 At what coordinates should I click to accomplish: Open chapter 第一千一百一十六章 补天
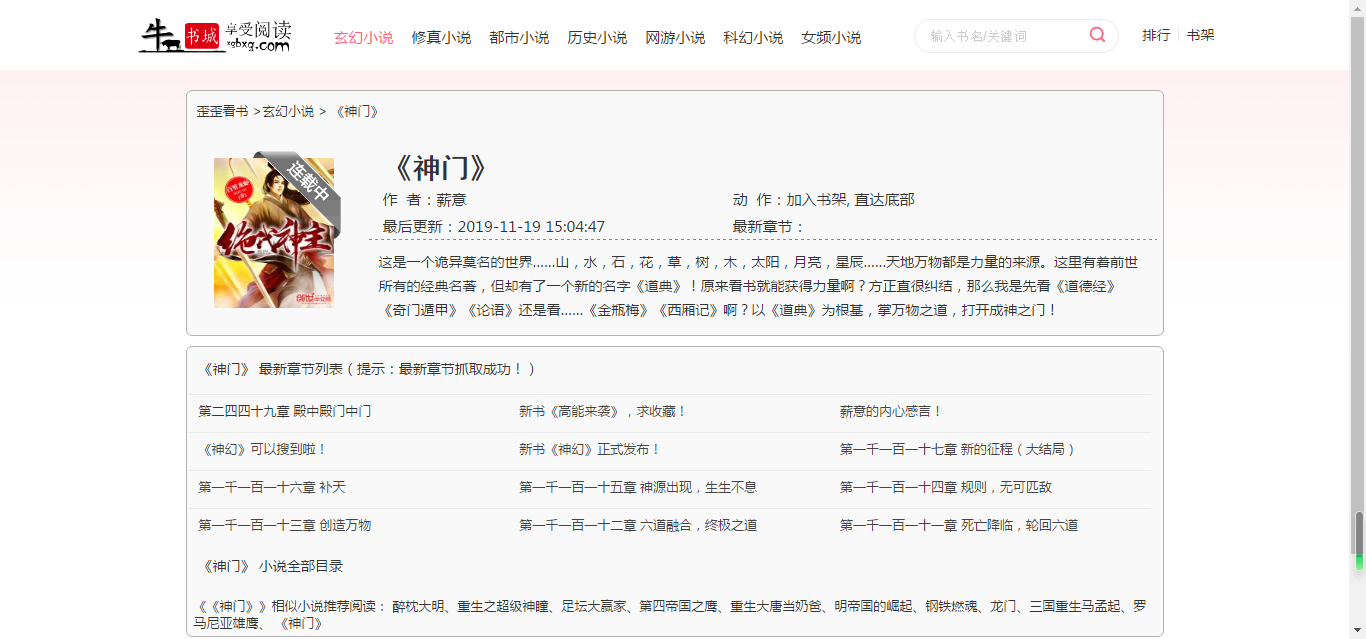coord(272,487)
